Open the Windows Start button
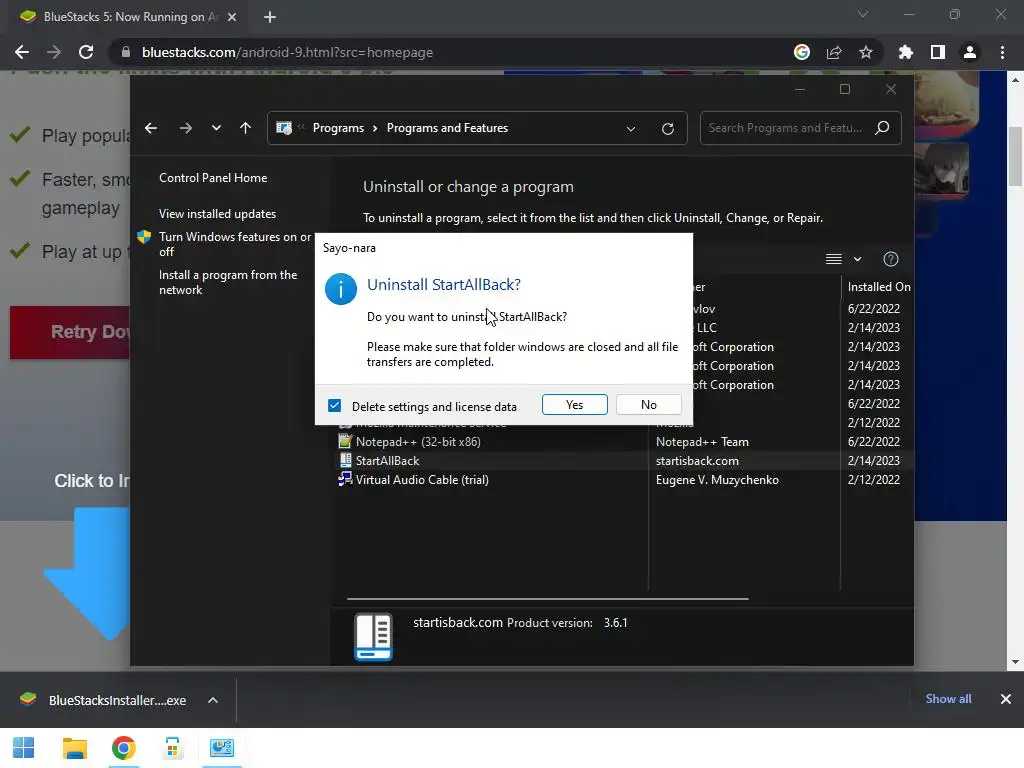 24,748
